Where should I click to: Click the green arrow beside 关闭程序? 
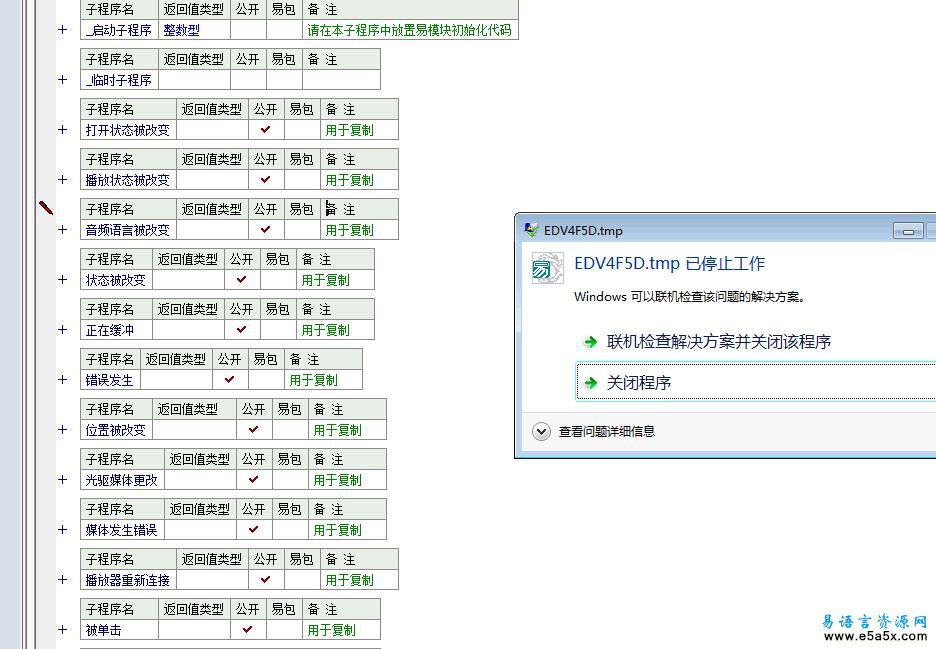tap(590, 383)
